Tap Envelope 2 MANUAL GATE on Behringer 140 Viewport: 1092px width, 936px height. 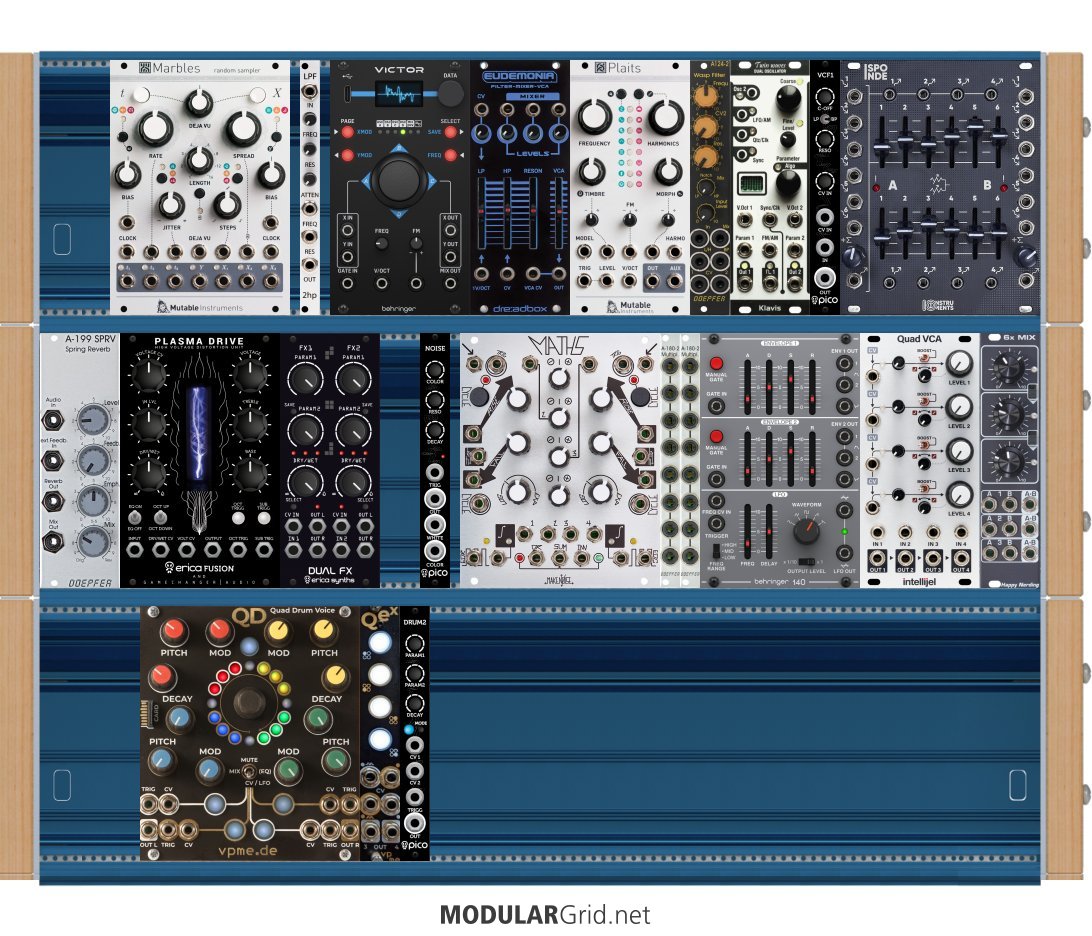[716, 437]
